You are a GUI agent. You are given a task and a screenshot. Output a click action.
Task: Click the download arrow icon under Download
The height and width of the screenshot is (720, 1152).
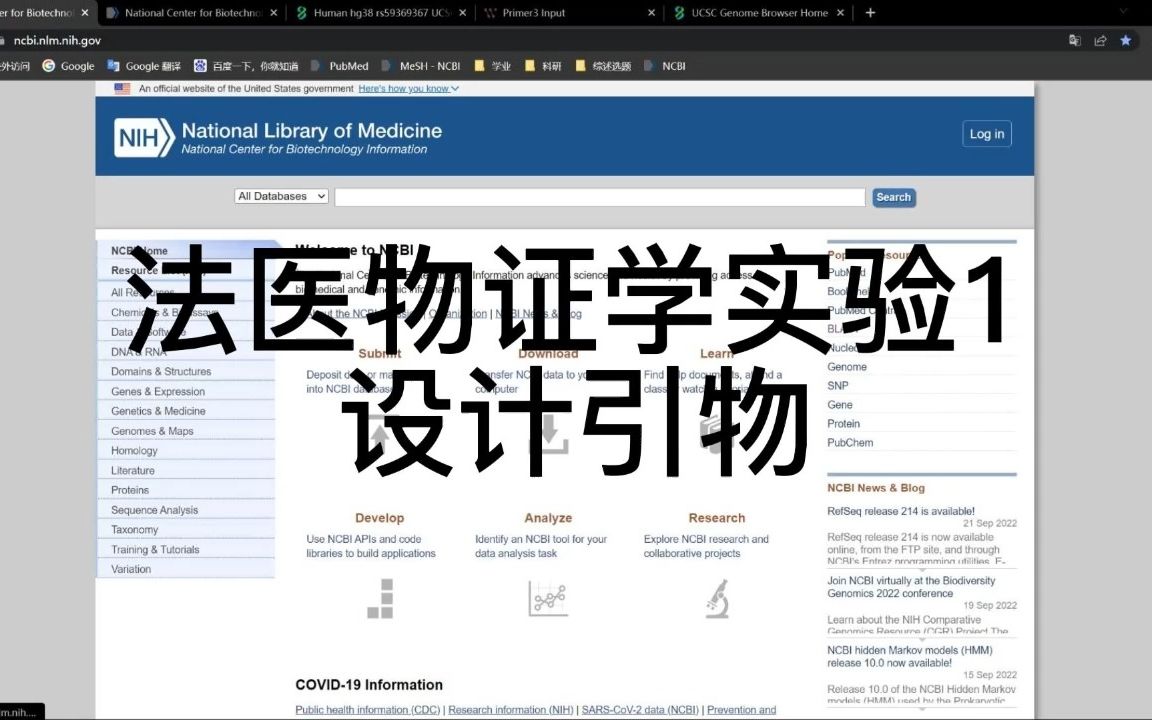(548, 430)
